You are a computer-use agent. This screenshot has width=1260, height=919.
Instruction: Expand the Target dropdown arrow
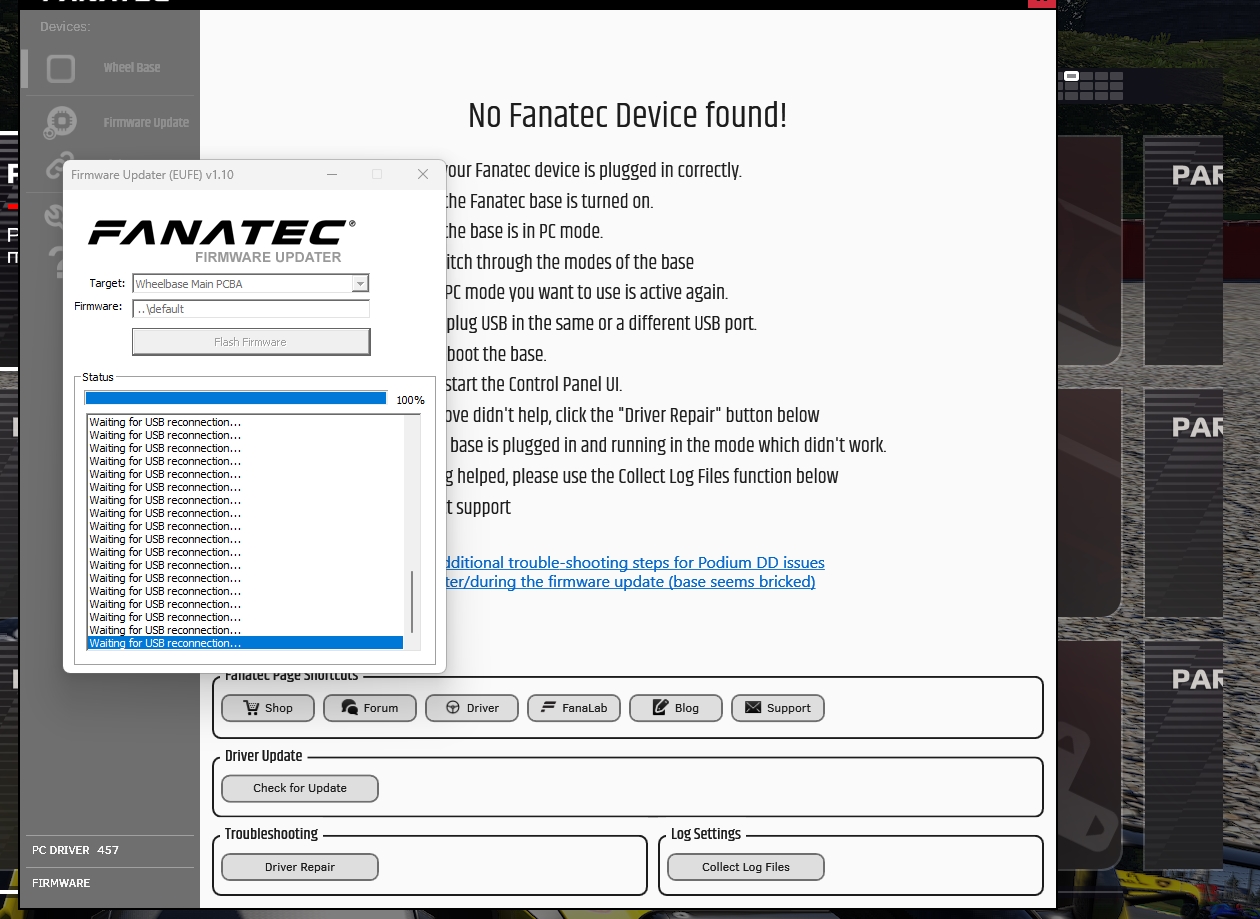360,284
